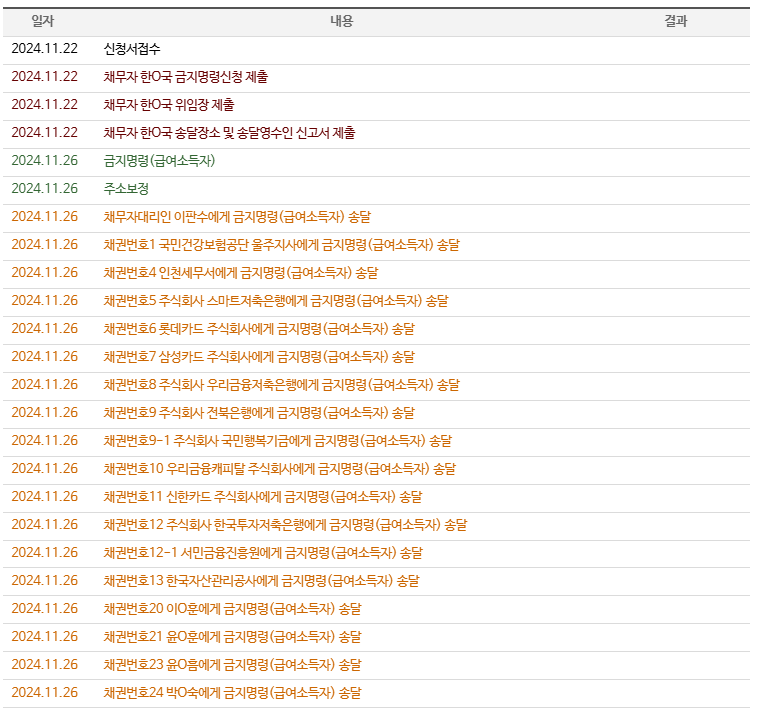Select 채권번호7 삼성카드 송달 row
Image resolution: width=758 pixels, height=710 pixels.
pos(376,357)
